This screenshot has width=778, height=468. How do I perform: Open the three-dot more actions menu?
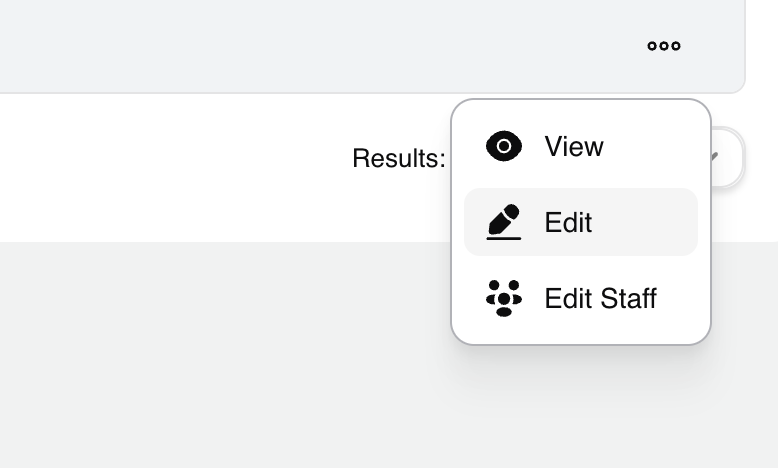[x=664, y=46]
